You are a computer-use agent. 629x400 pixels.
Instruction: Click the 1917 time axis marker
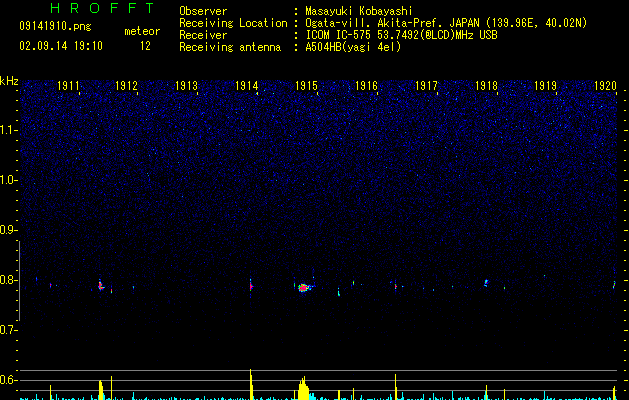[426, 86]
